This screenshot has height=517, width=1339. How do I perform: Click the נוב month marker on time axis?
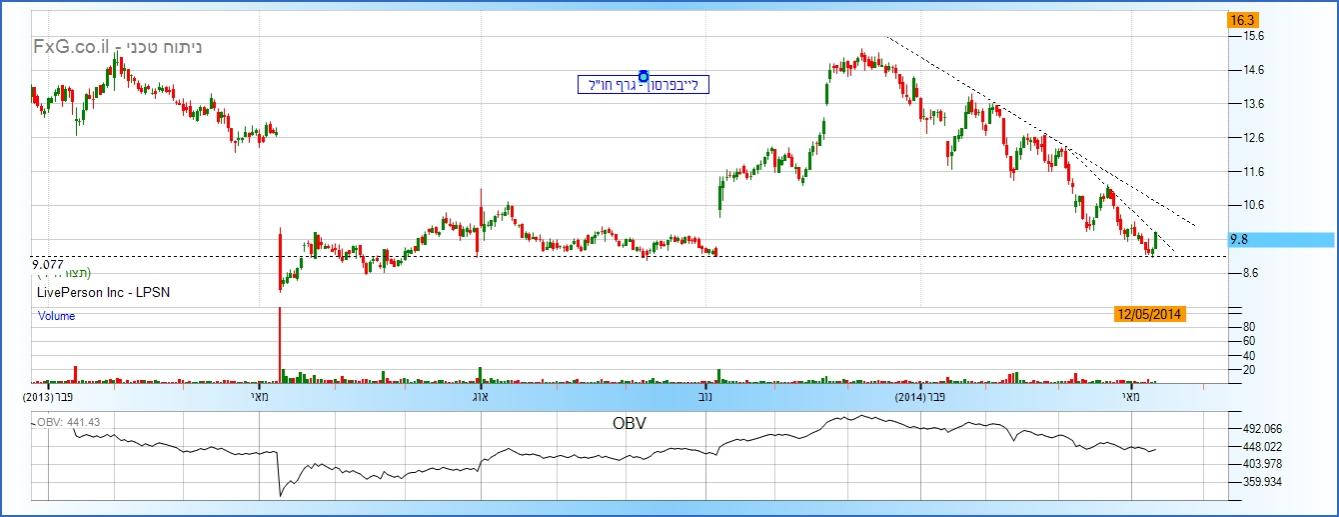pyautogui.click(x=707, y=397)
